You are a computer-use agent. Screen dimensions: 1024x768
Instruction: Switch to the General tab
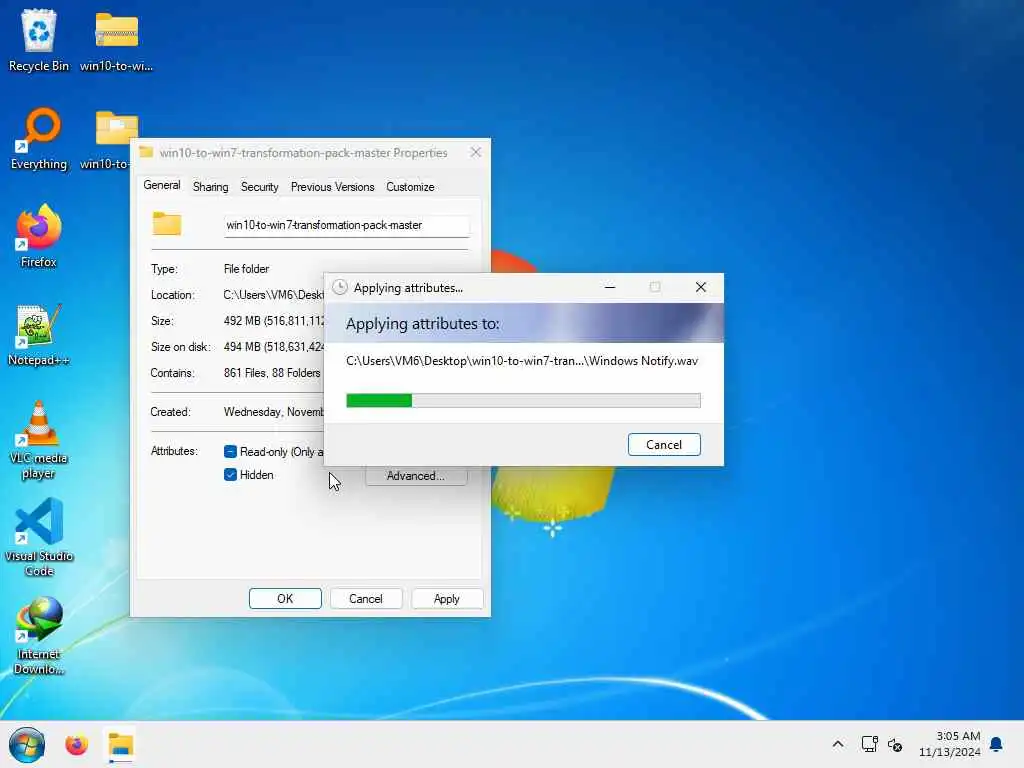click(162, 185)
